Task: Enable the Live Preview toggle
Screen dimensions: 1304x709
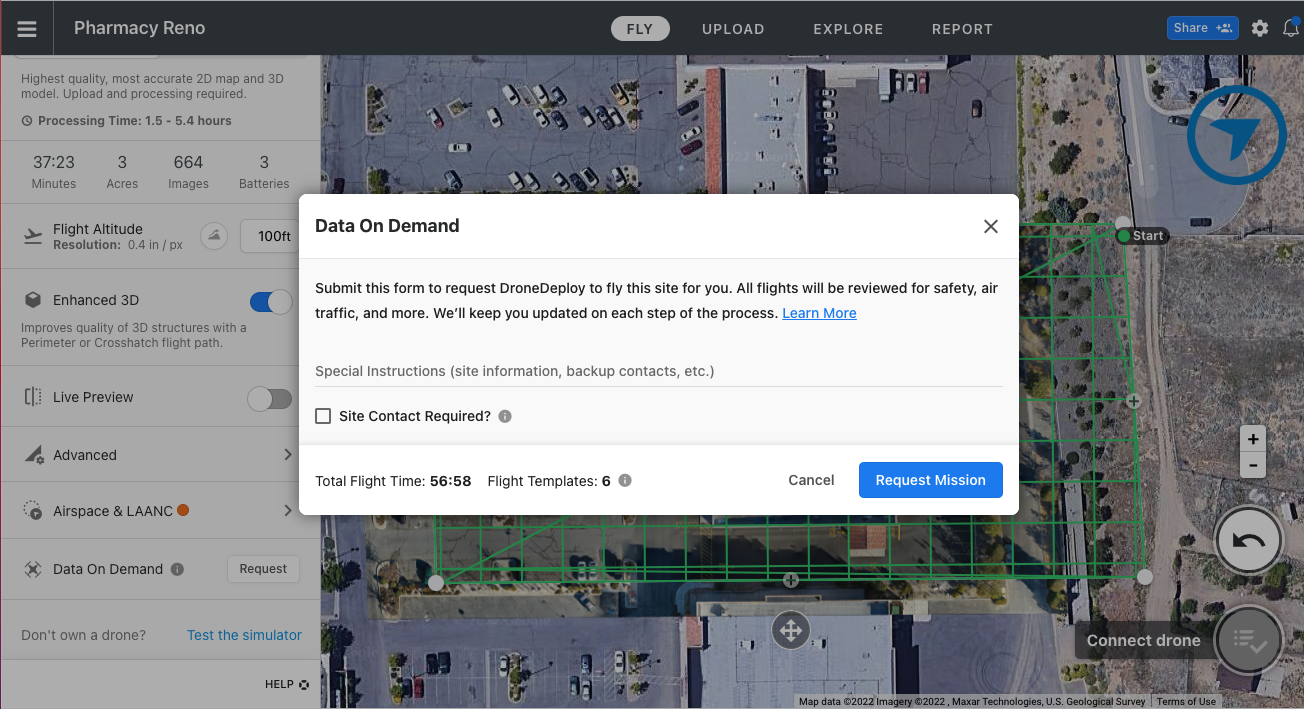Action: tap(269, 398)
